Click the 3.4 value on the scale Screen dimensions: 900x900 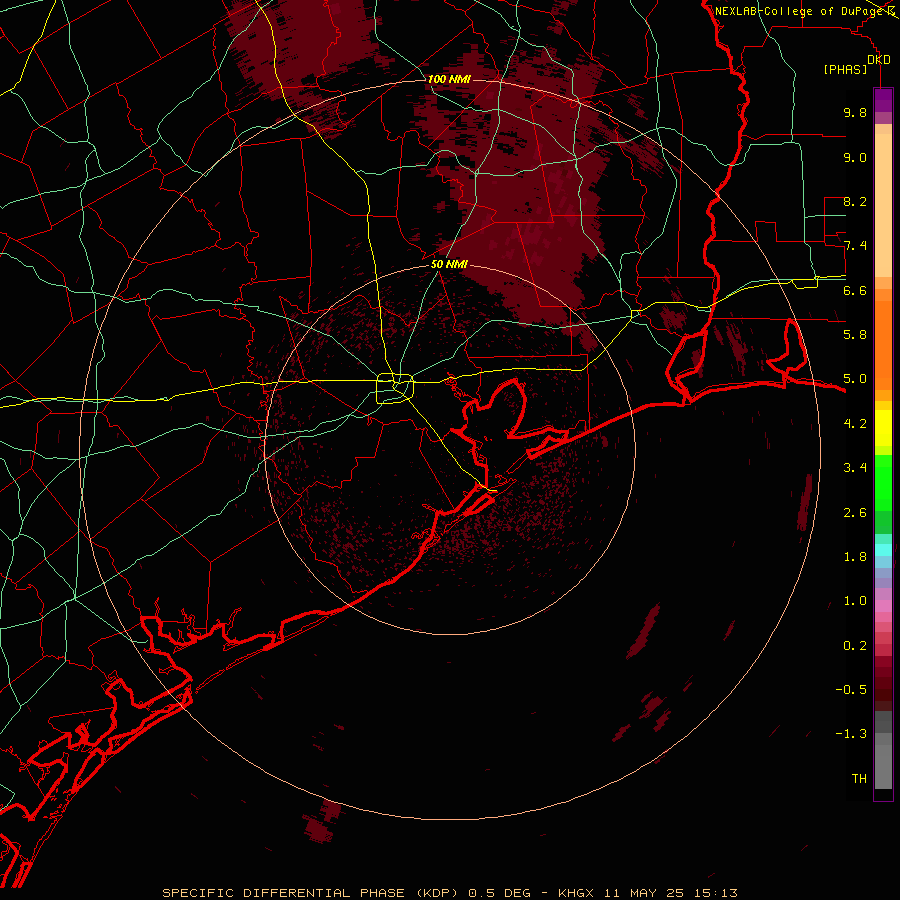(855, 468)
